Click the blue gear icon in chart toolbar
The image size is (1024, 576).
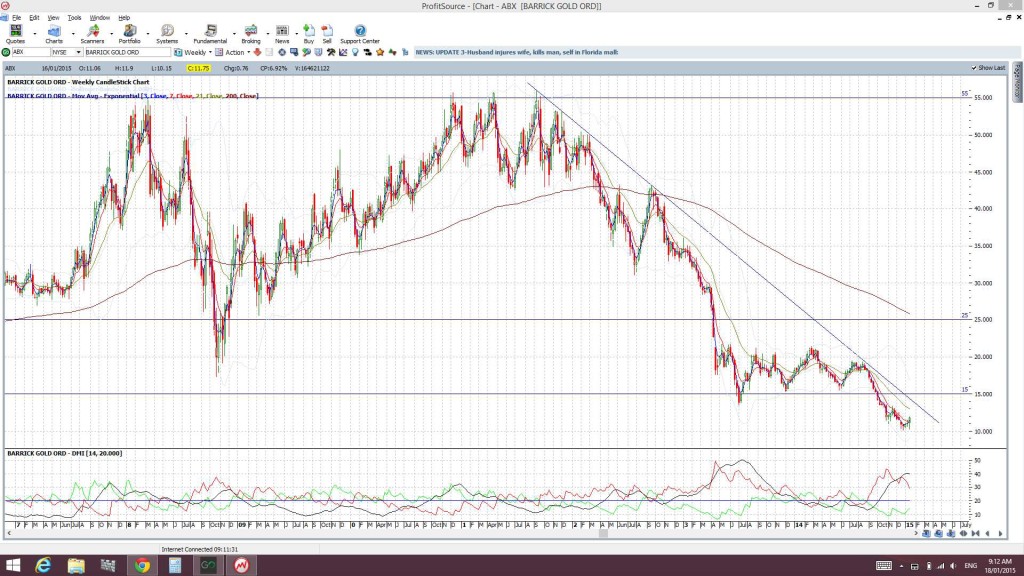[282, 52]
